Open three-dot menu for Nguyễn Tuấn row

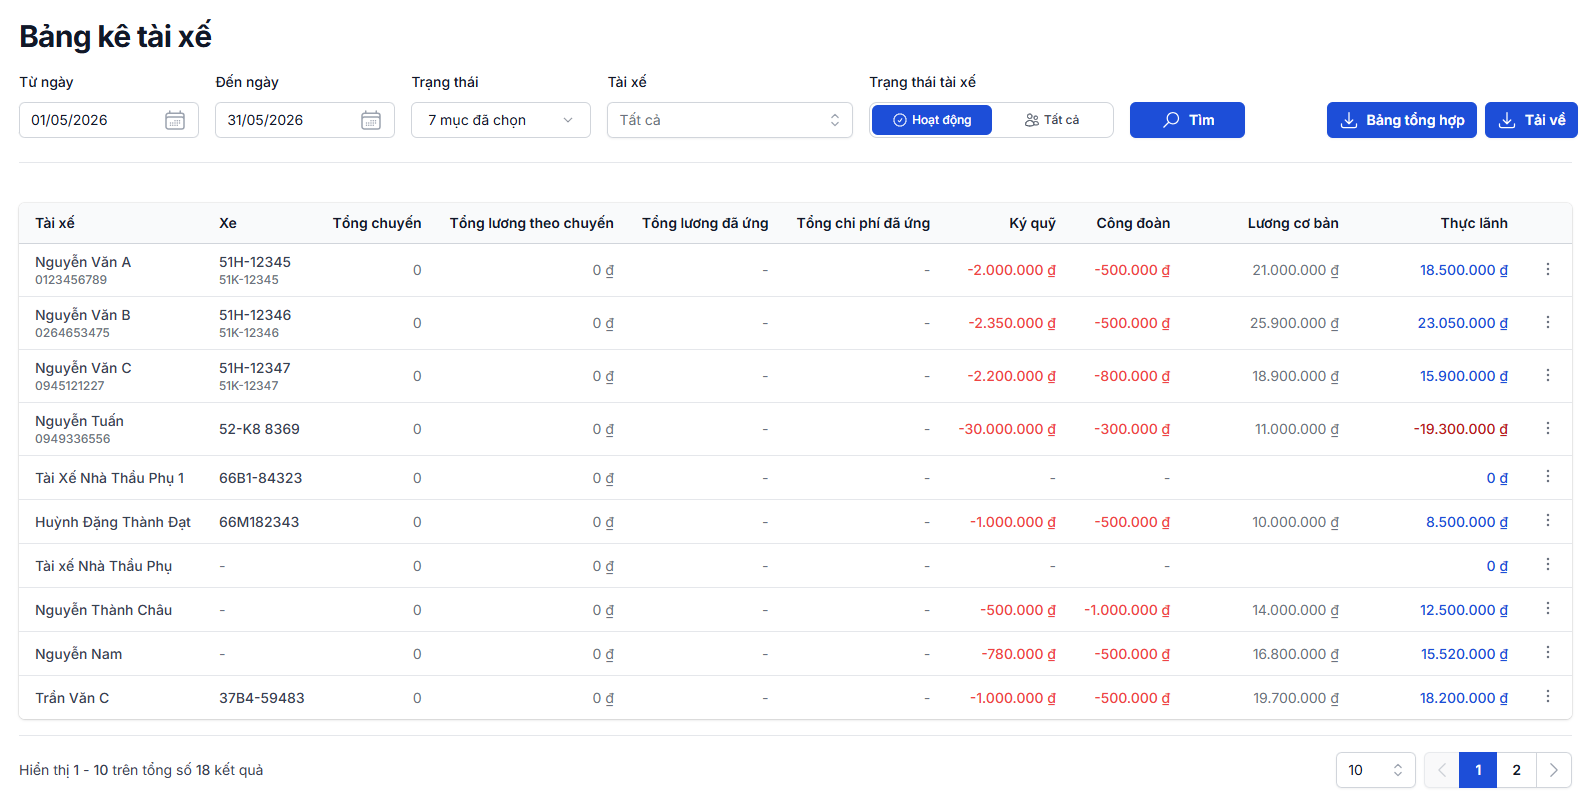point(1548,428)
